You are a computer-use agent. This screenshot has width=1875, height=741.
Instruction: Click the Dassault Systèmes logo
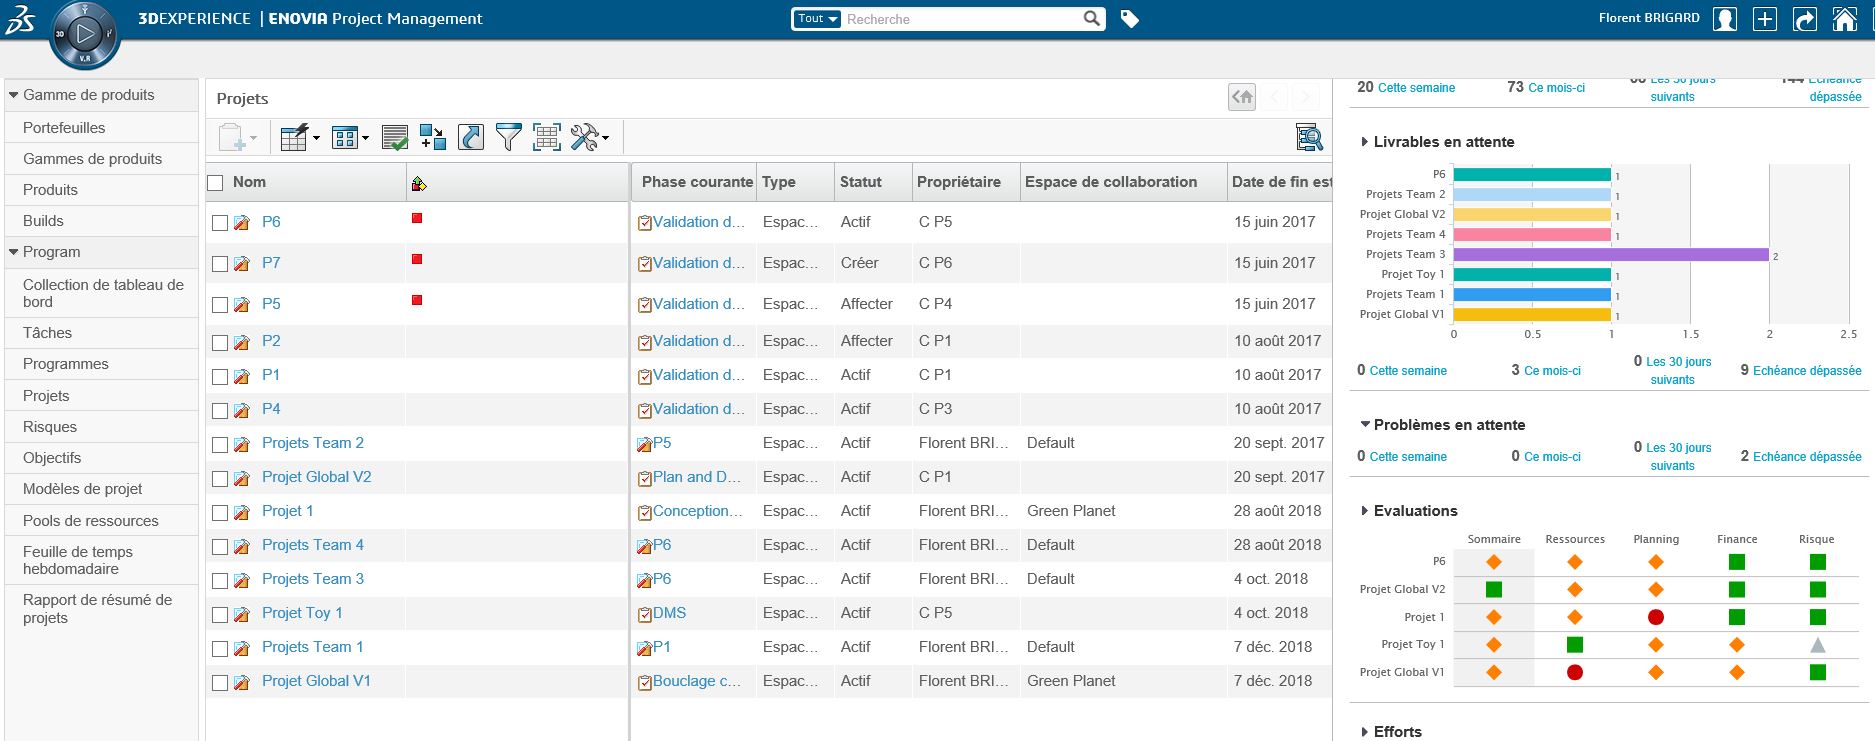(20, 19)
